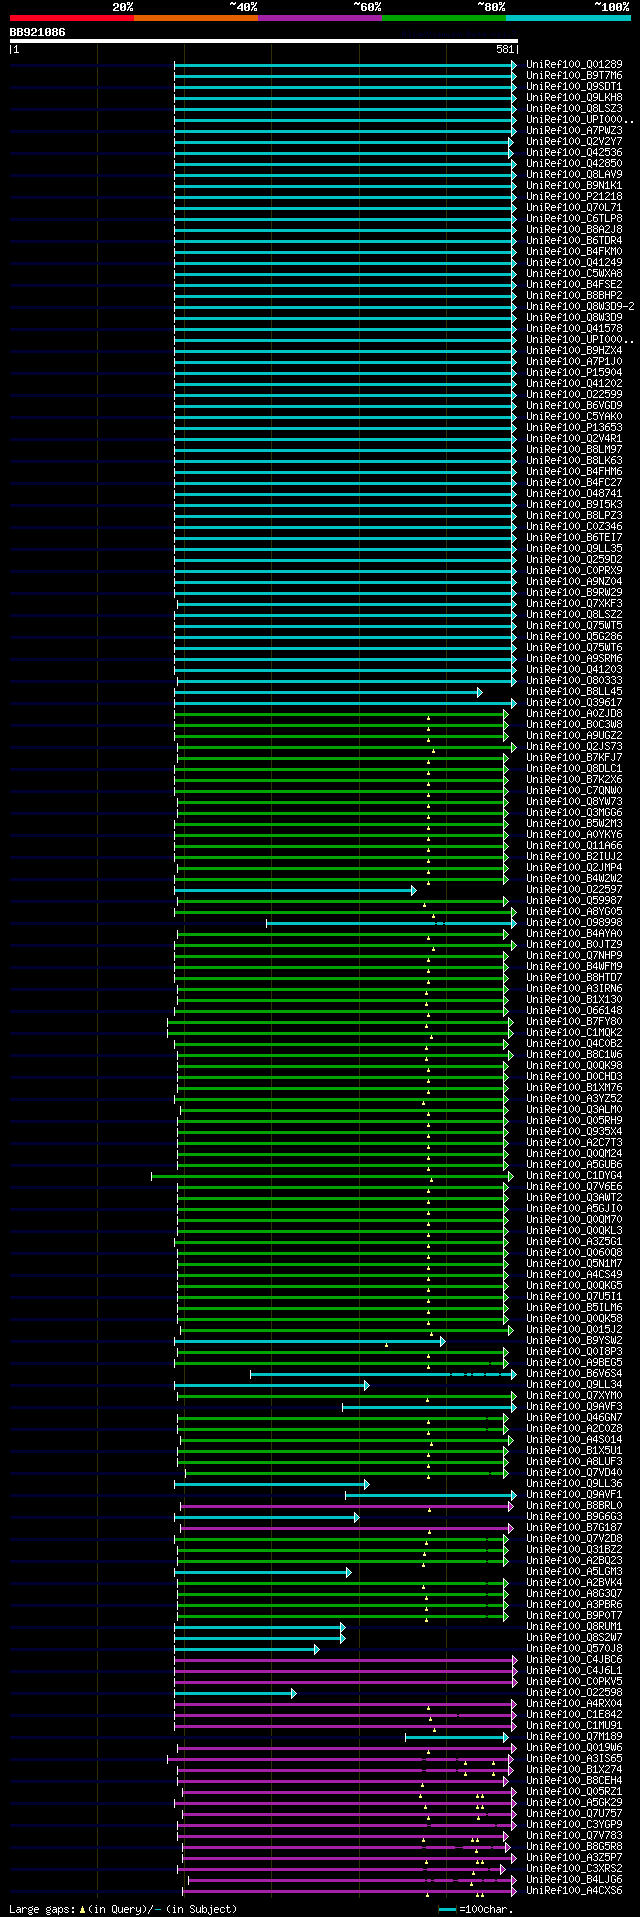The image size is (640, 1917).
Task: Click the green ~80% identity legend bar
Action: pos(444,18)
